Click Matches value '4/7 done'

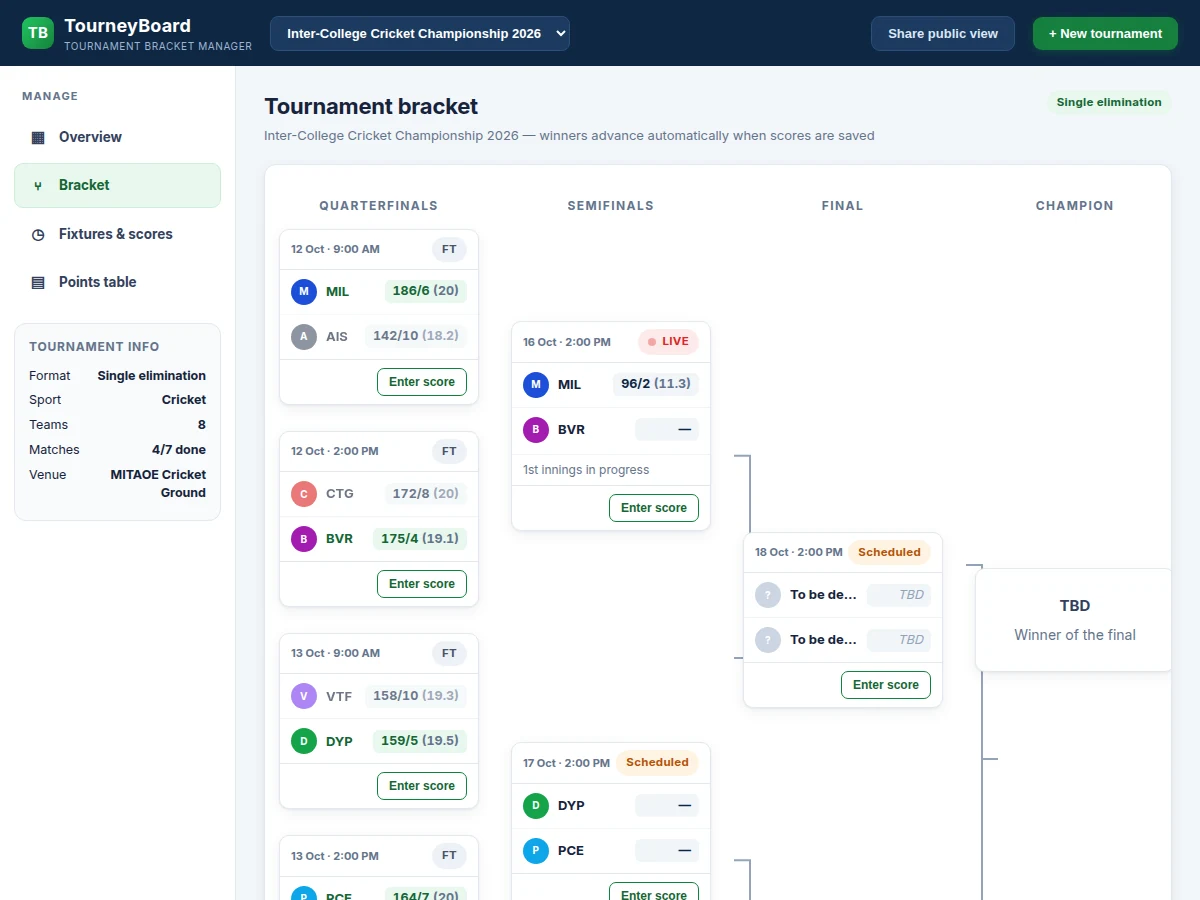click(x=179, y=450)
